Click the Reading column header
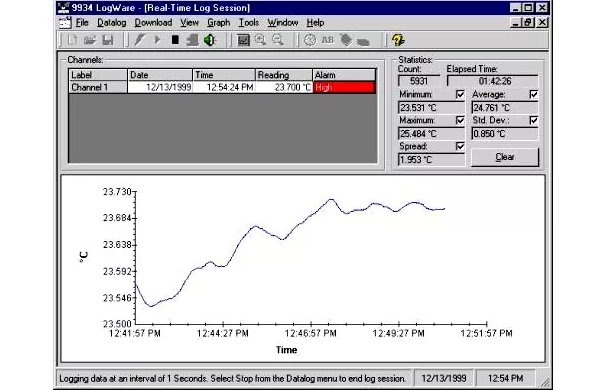The width and height of the screenshot is (600, 390). pyautogui.click(x=284, y=75)
